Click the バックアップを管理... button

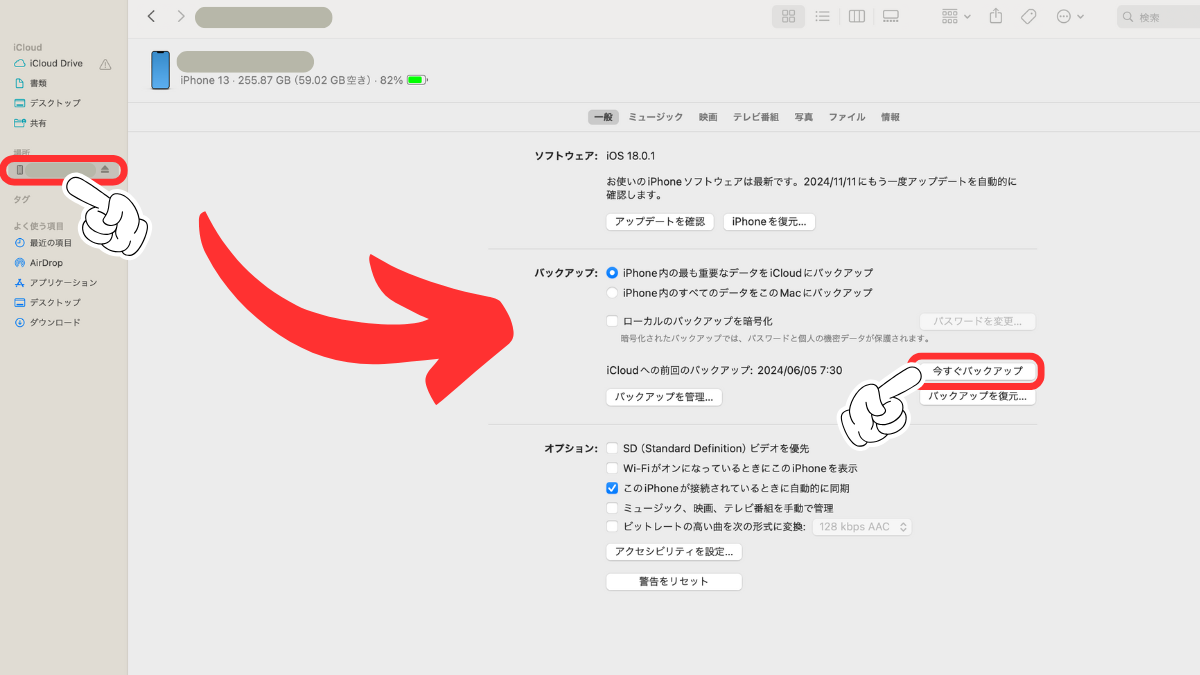coord(664,397)
